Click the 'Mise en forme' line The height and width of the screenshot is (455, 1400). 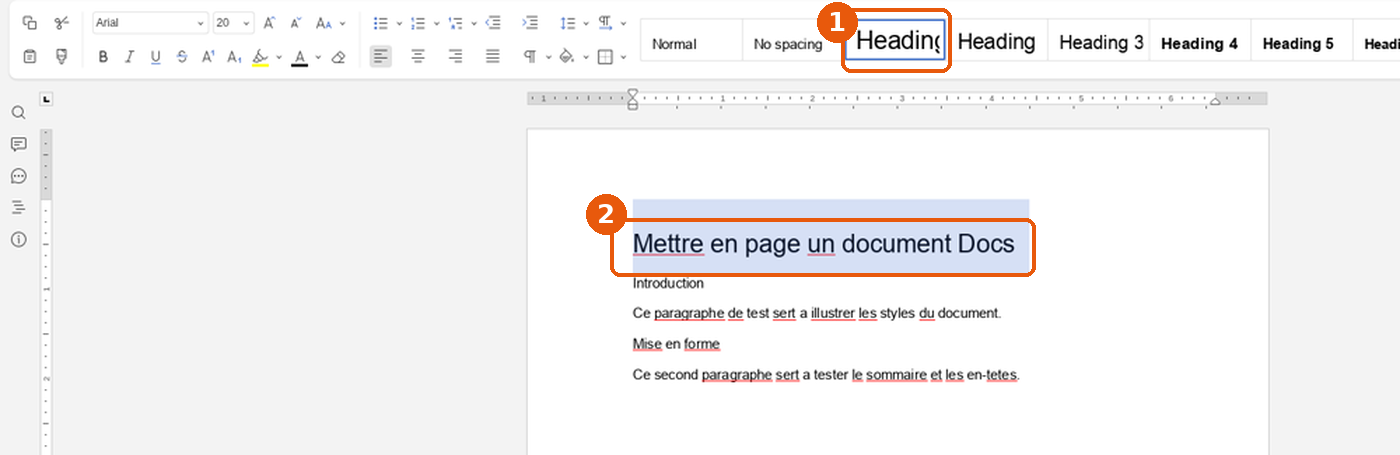676,344
